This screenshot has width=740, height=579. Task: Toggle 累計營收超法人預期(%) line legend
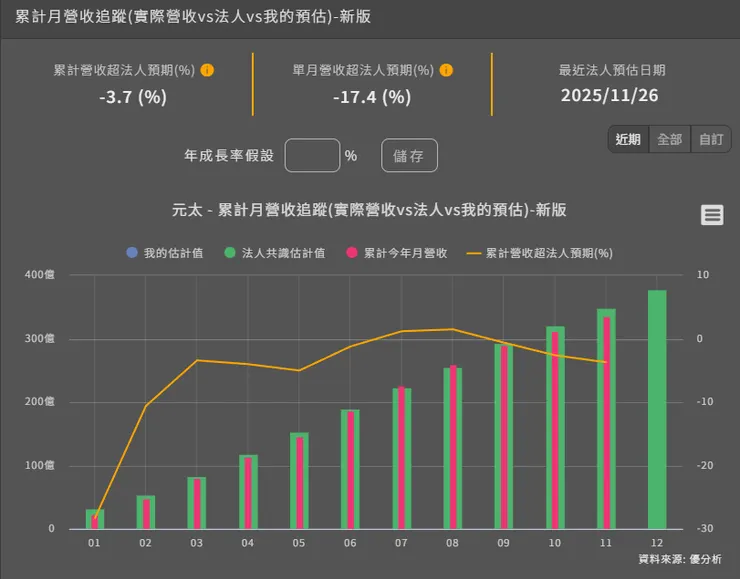[539, 253]
